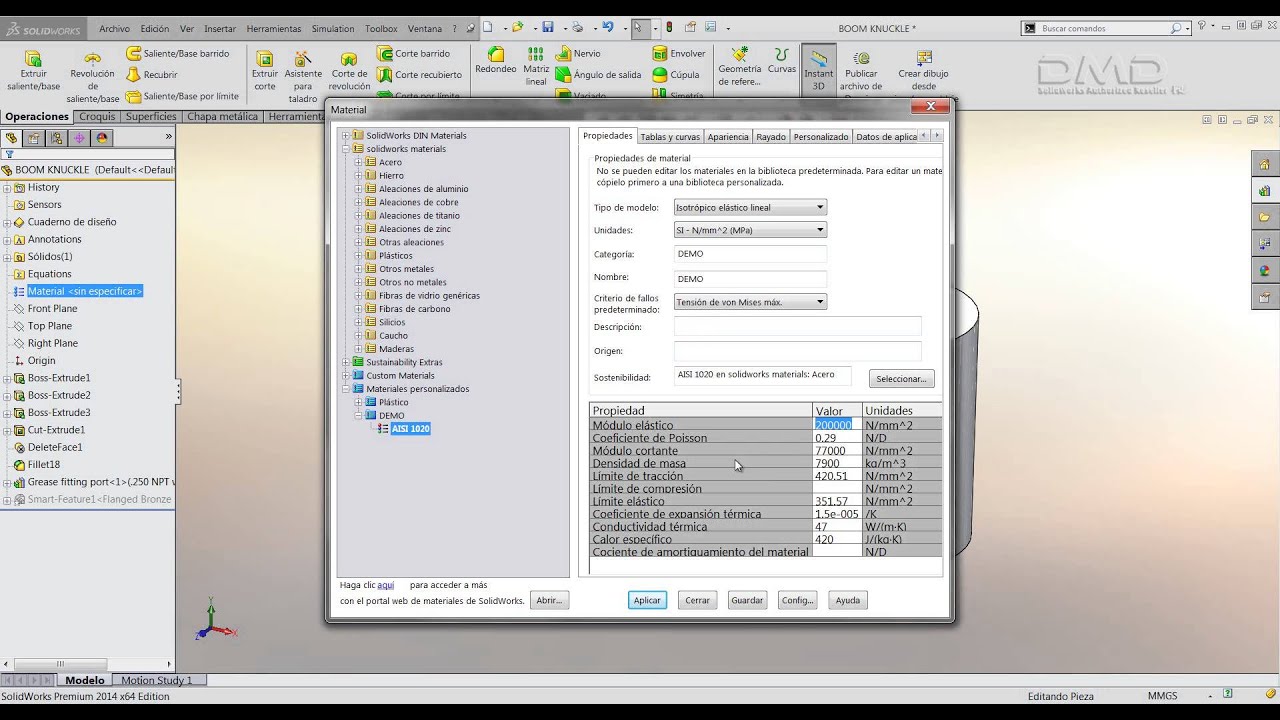The width and height of the screenshot is (1280, 720).
Task: Switch to the Croquis tab
Action: coord(97,117)
